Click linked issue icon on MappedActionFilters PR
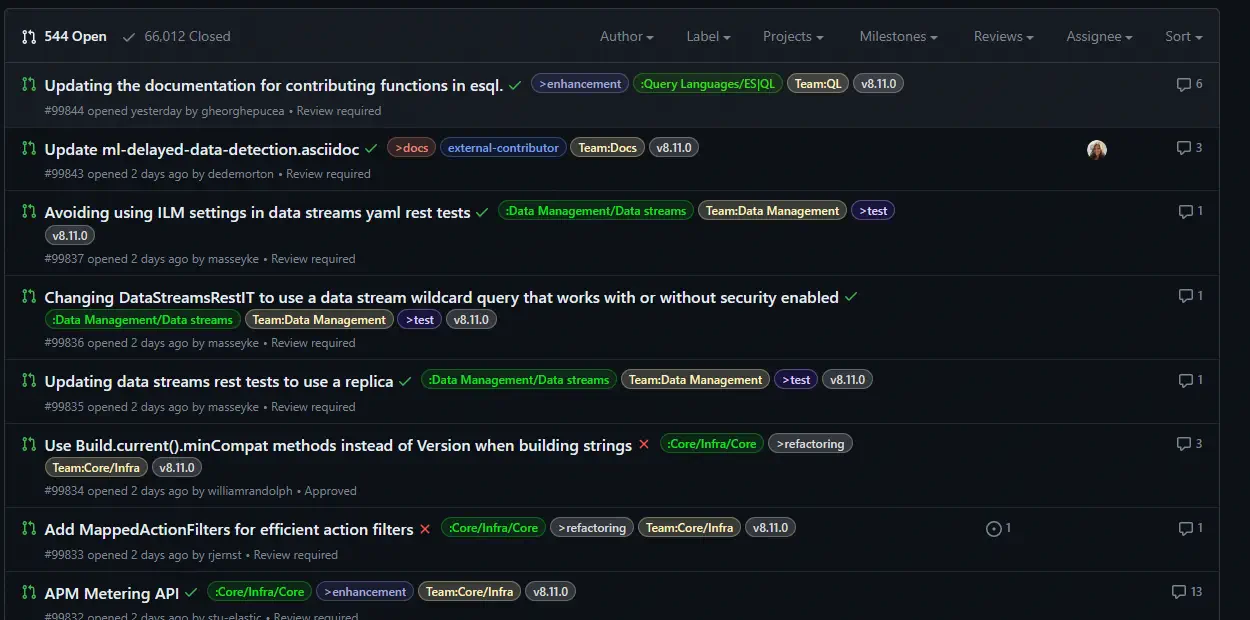This screenshot has width=1250, height=620. [994, 529]
